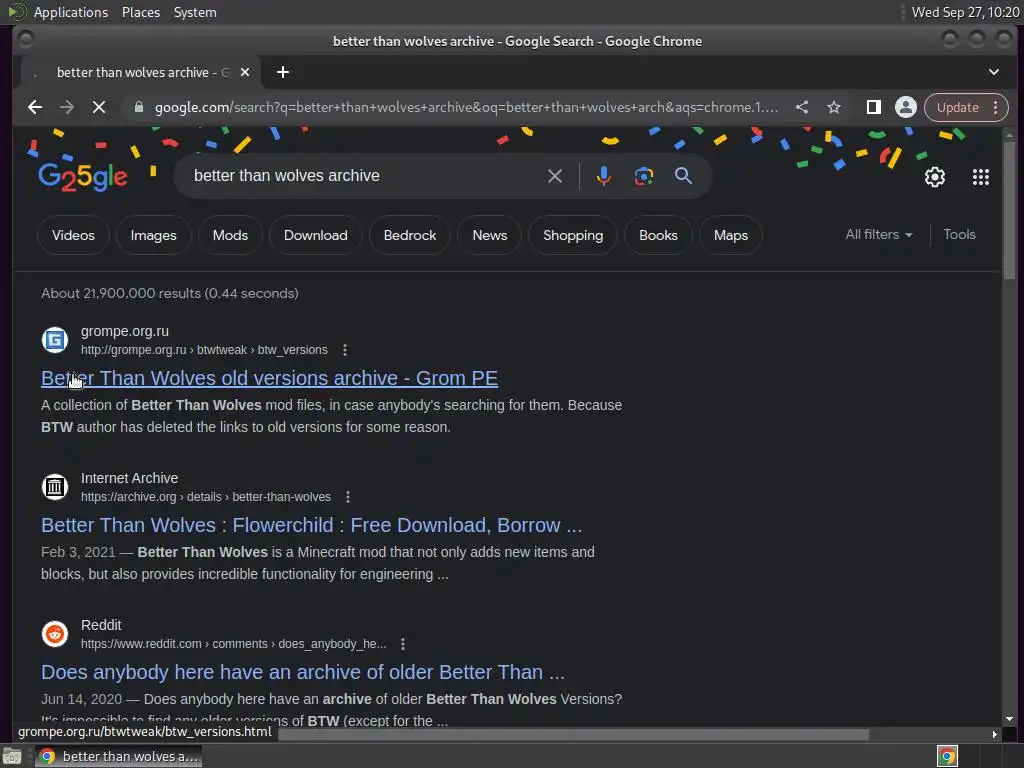
Task: Click the vertical scrollbar thumb
Action: pyautogui.click(x=1010, y=210)
